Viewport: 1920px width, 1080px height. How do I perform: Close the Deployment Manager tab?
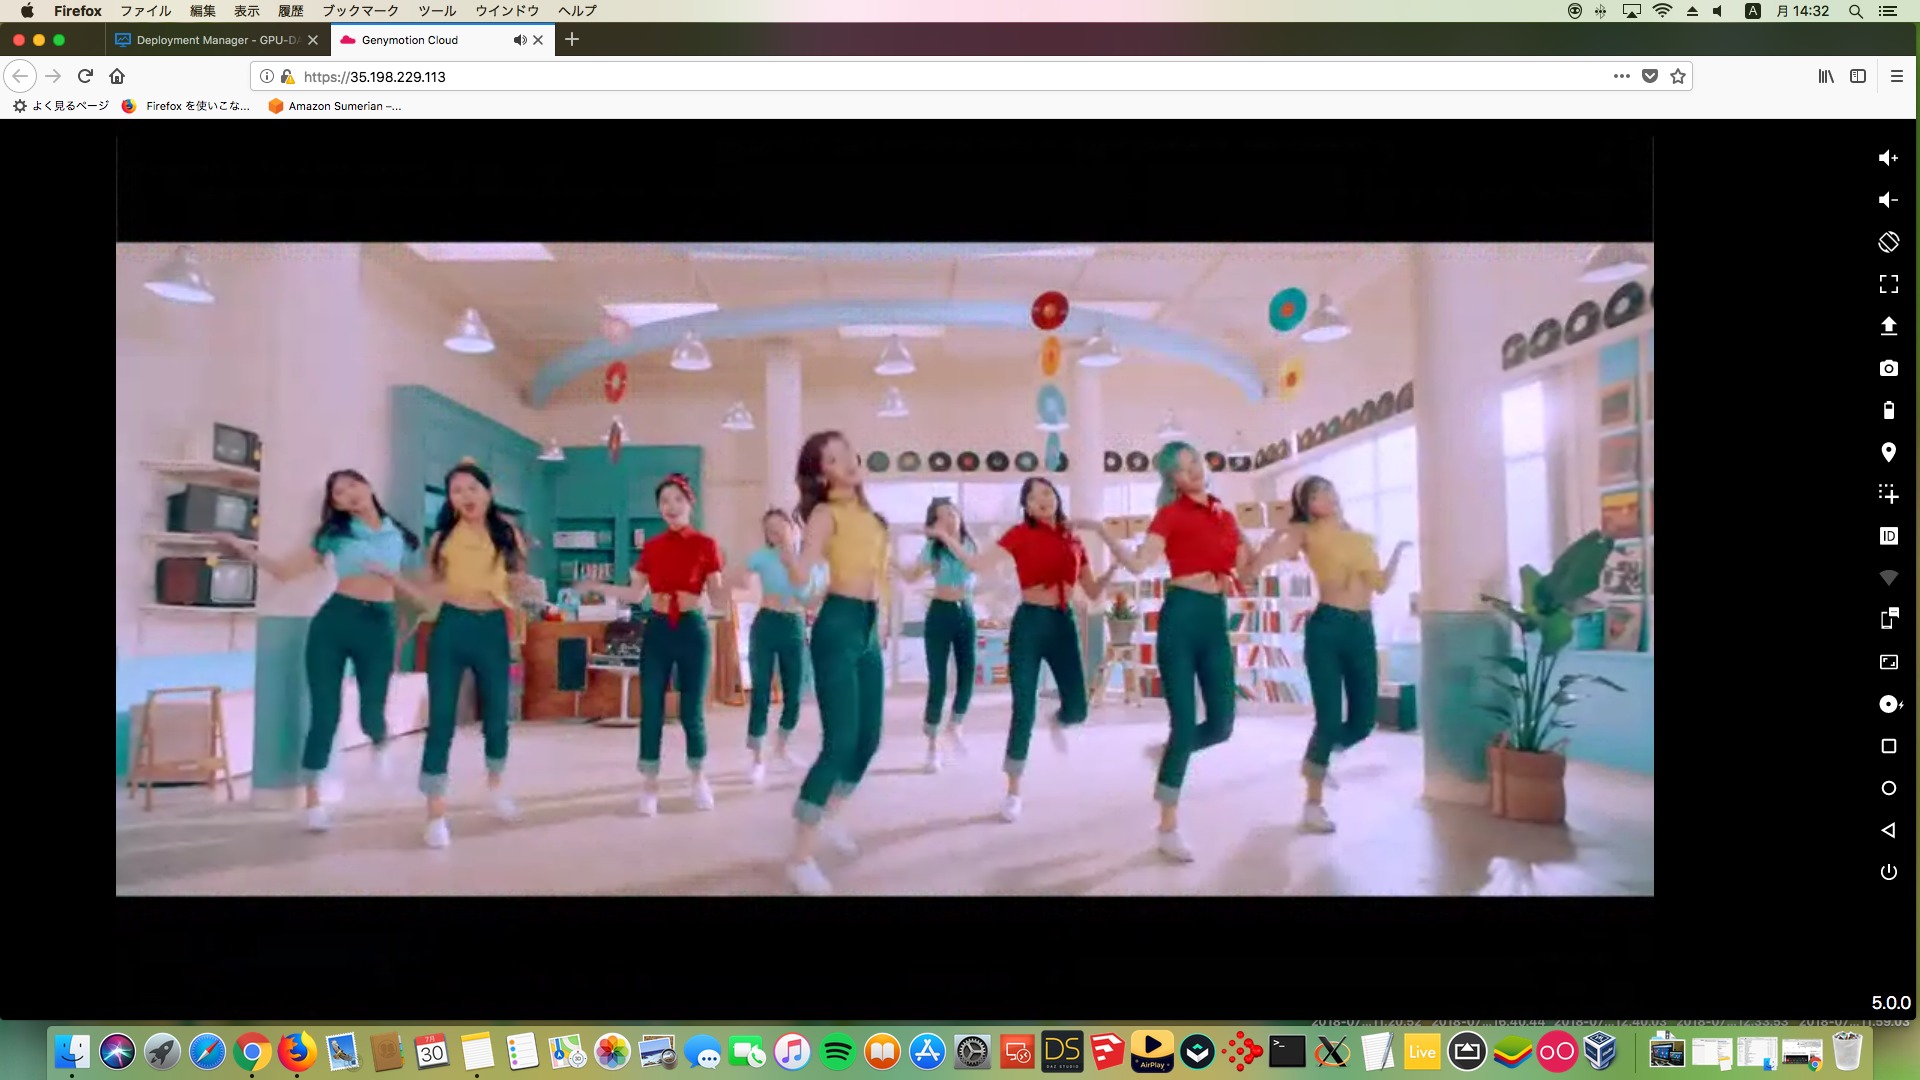[x=313, y=40]
